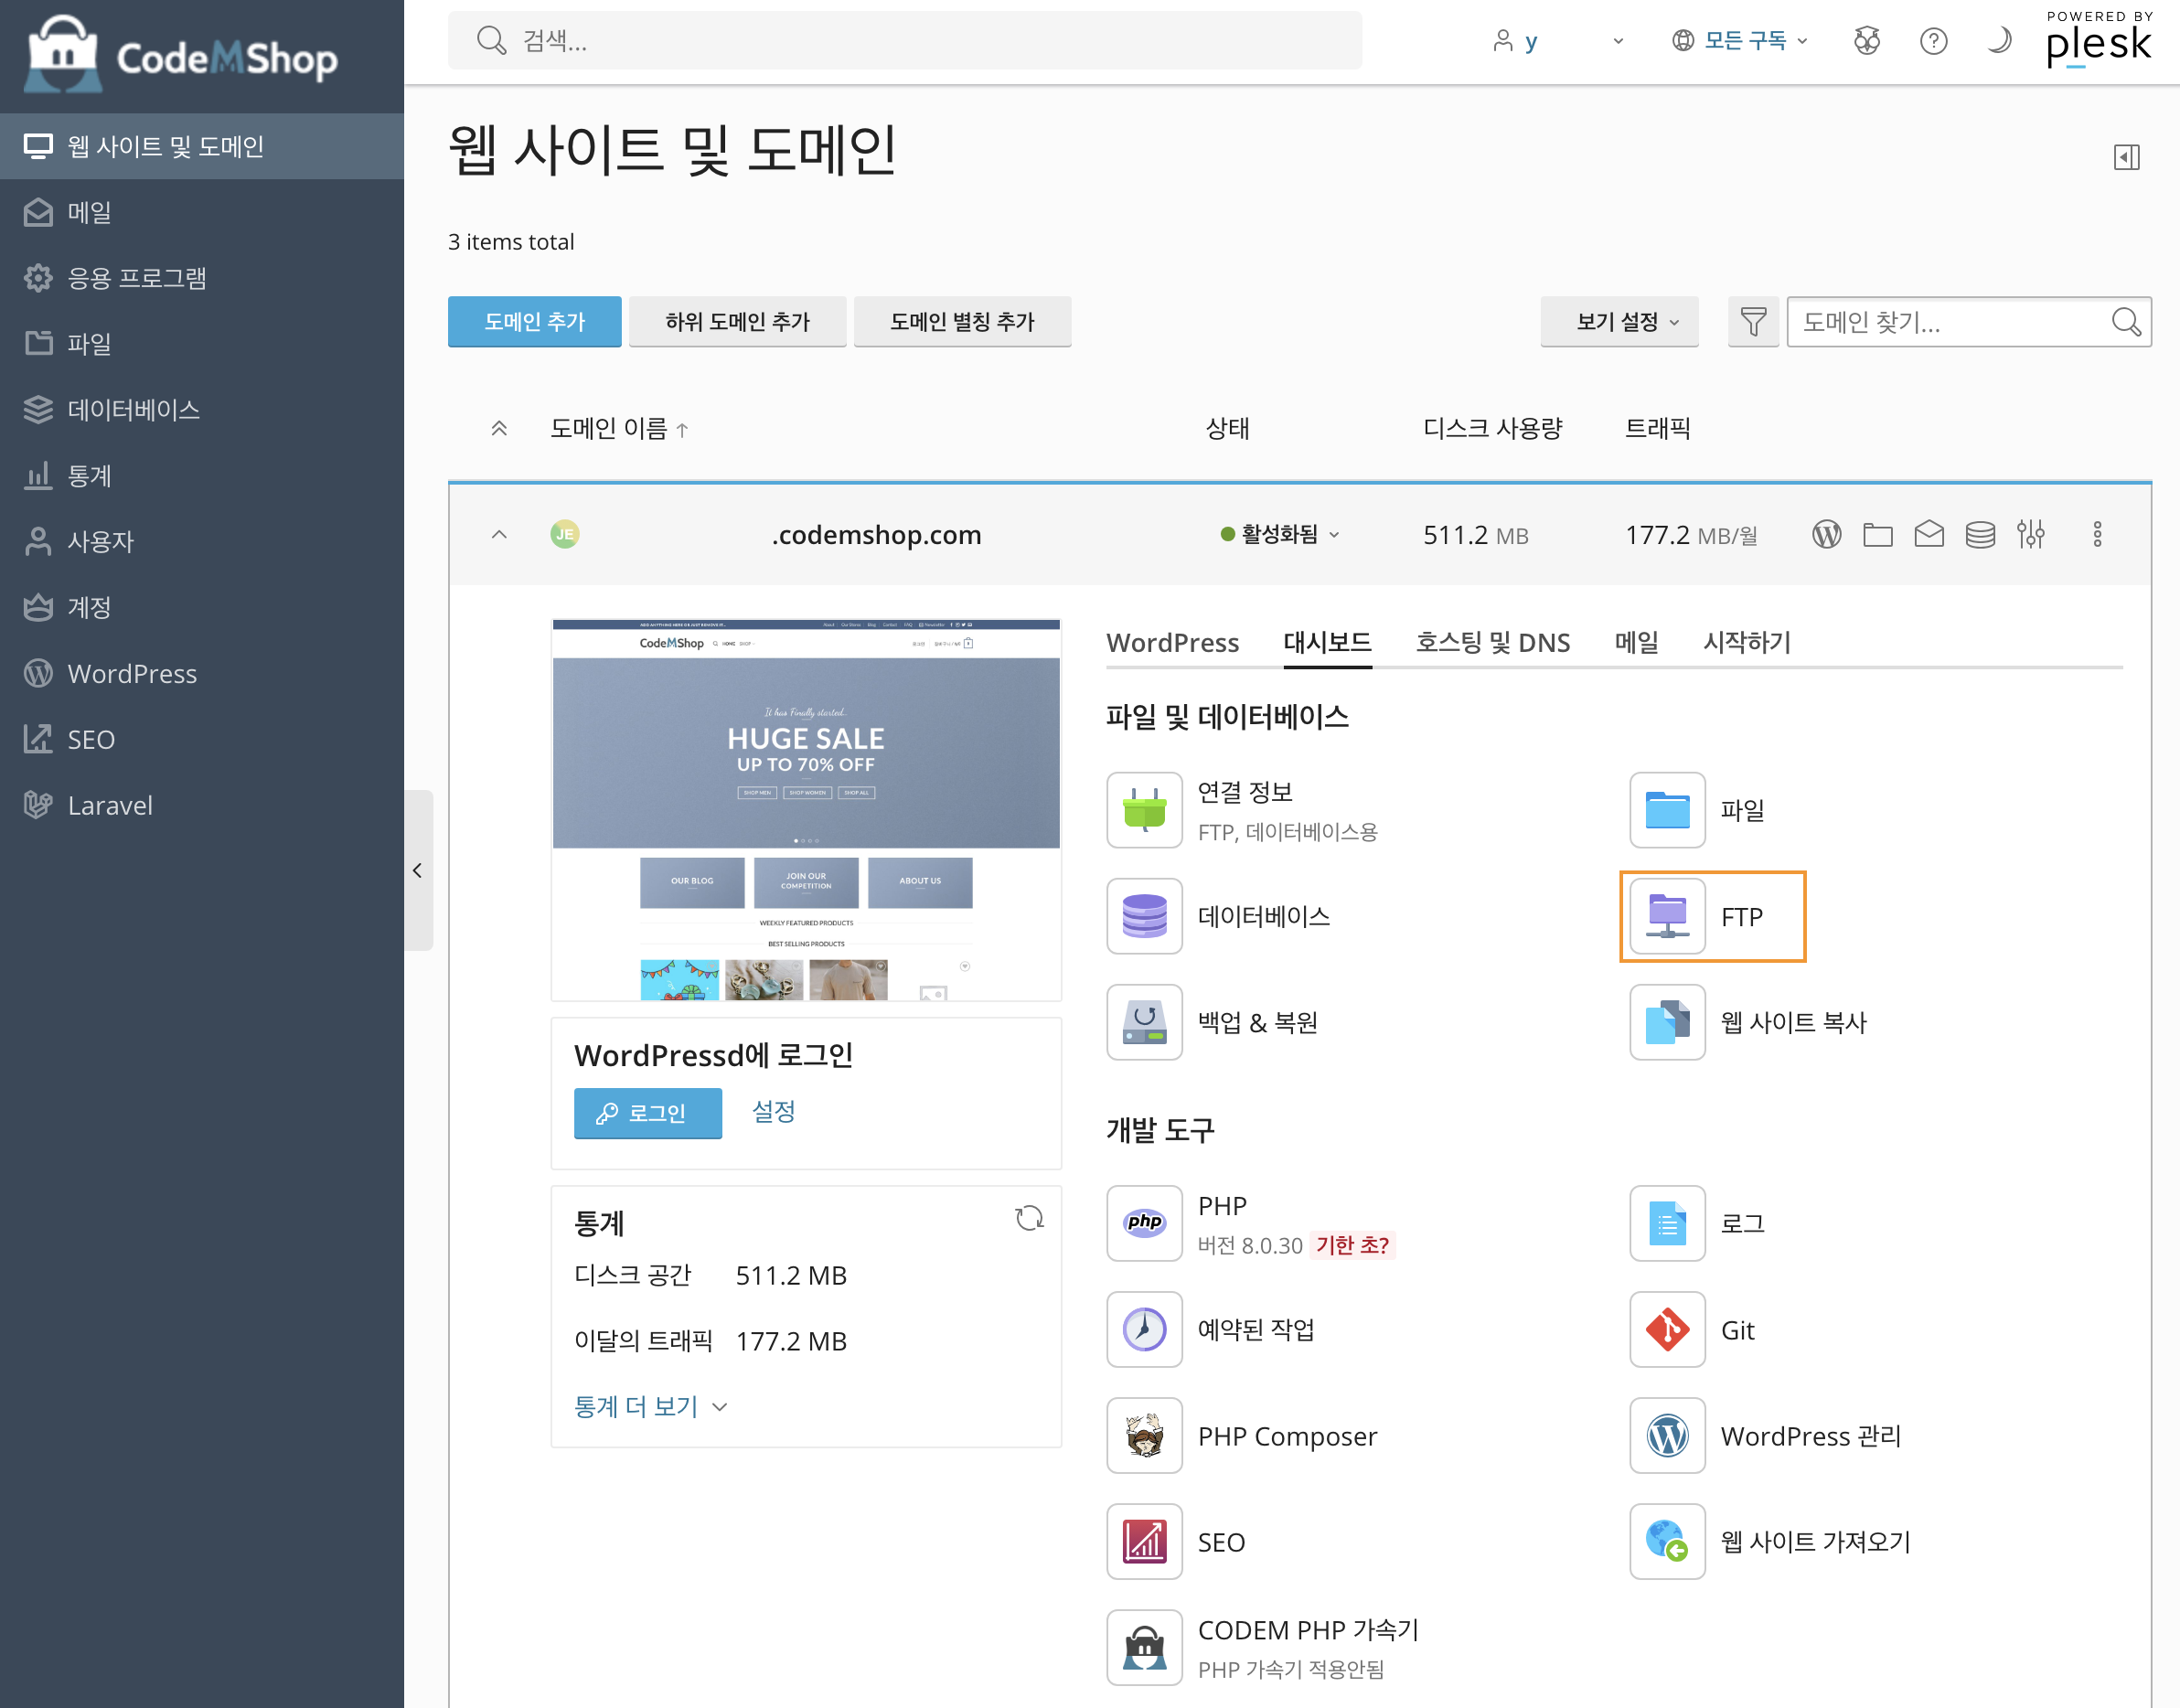Switch to 호스팅 및 DNS tab
2180x1708 pixels.
click(x=1492, y=642)
